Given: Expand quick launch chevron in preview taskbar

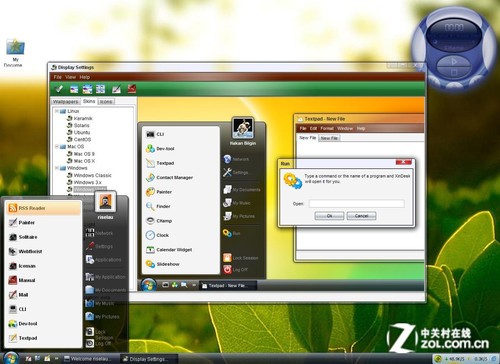Looking at the screenshot, I should pyautogui.click(x=194, y=285).
